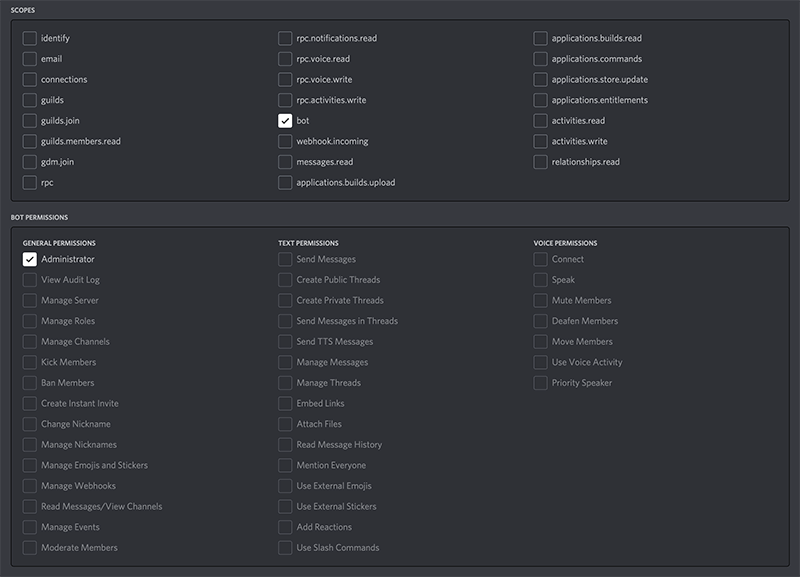800x577 pixels.
Task: Check the applications.commands scope
Action: tap(541, 59)
